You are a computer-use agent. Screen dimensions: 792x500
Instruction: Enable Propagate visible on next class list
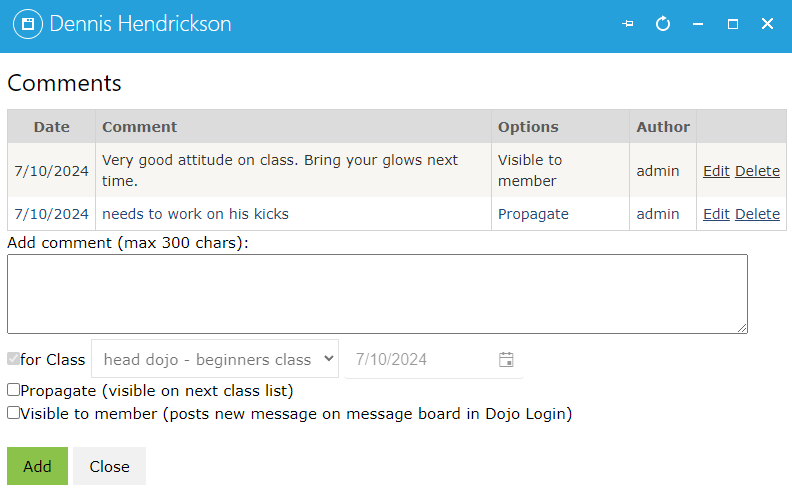click(14, 389)
